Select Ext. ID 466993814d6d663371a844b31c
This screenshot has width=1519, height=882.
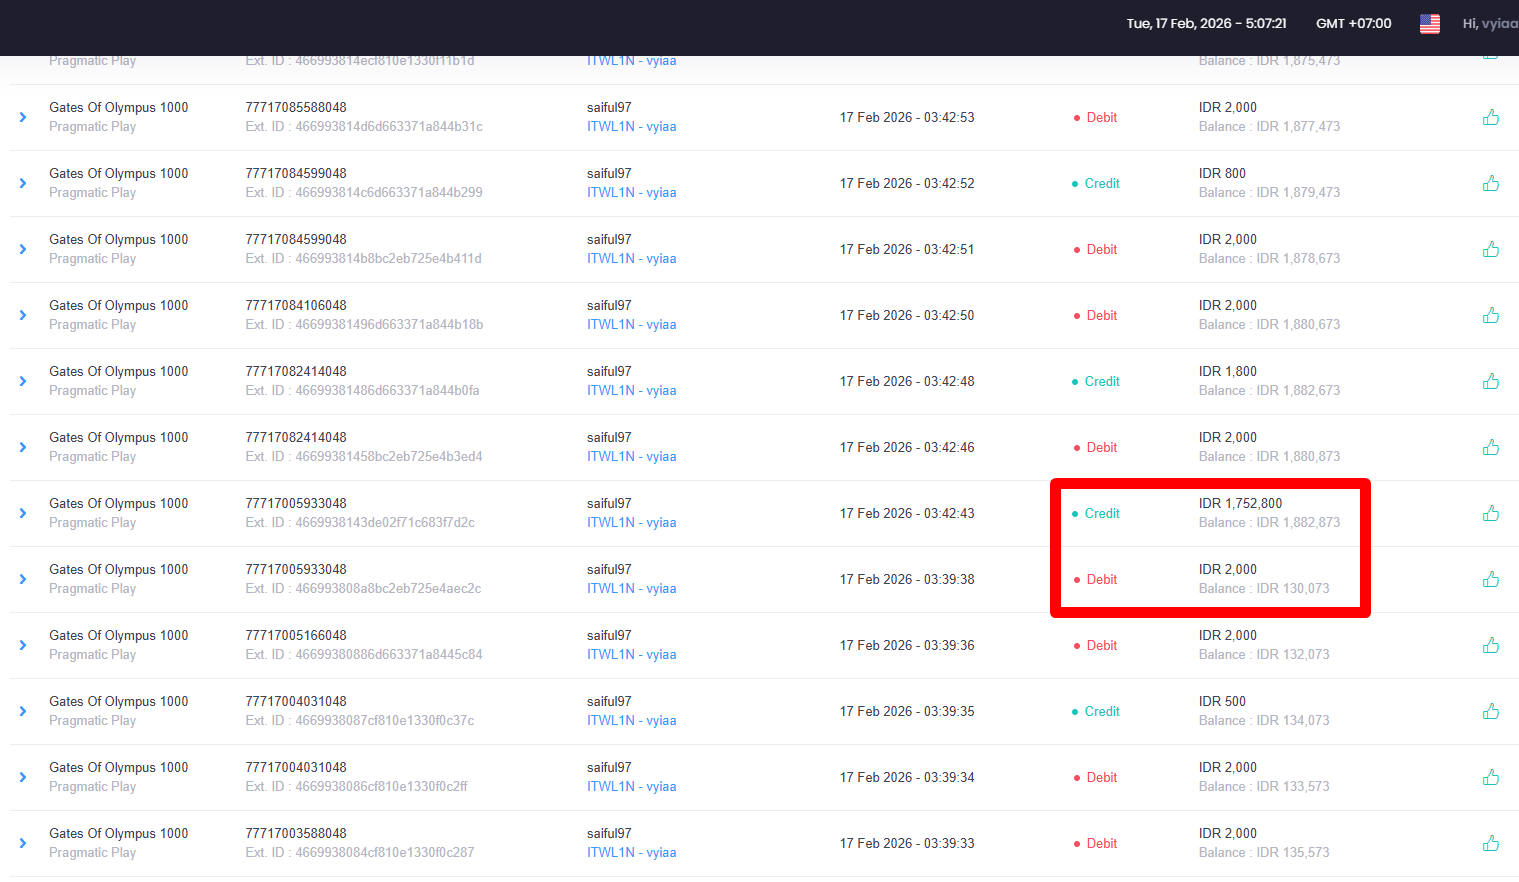364,127
